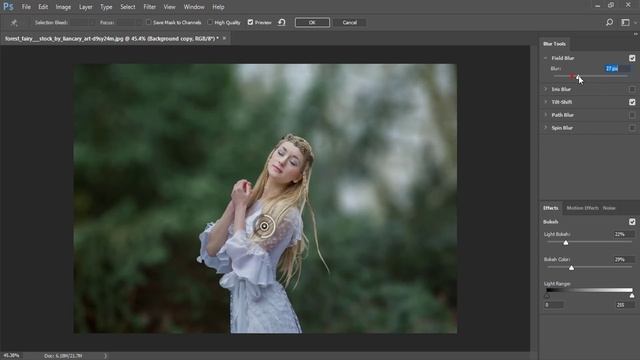Open the File menu
The height and width of the screenshot is (360, 640).
pyautogui.click(x=26, y=7)
